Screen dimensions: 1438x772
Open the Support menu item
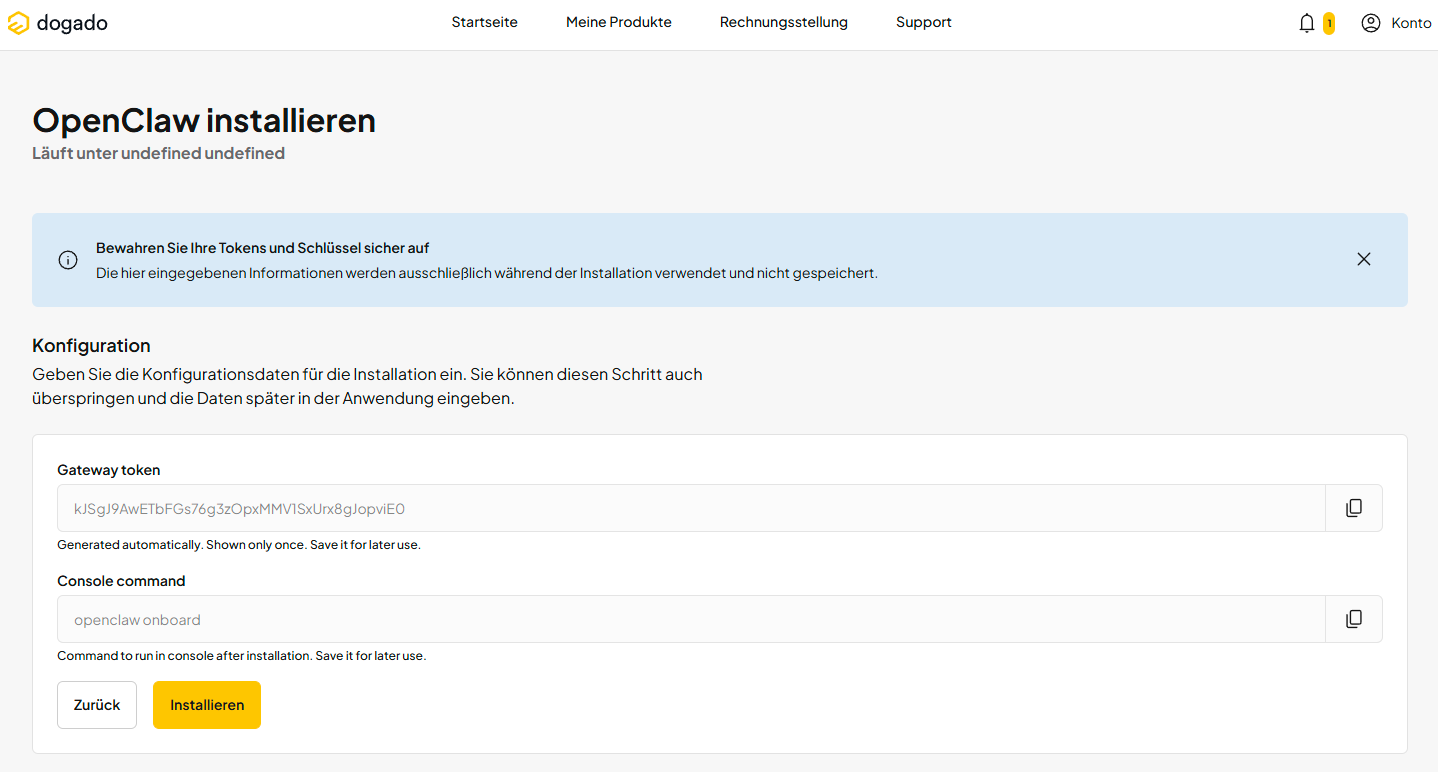tap(924, 22)
